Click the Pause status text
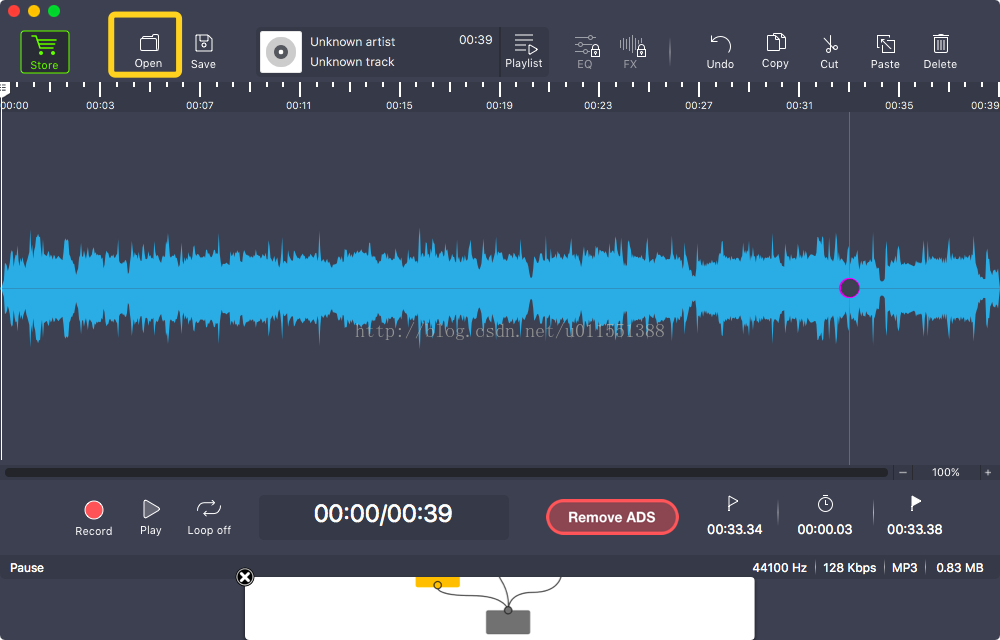This screenshot has height=640, width=1000. click(27, 567)
